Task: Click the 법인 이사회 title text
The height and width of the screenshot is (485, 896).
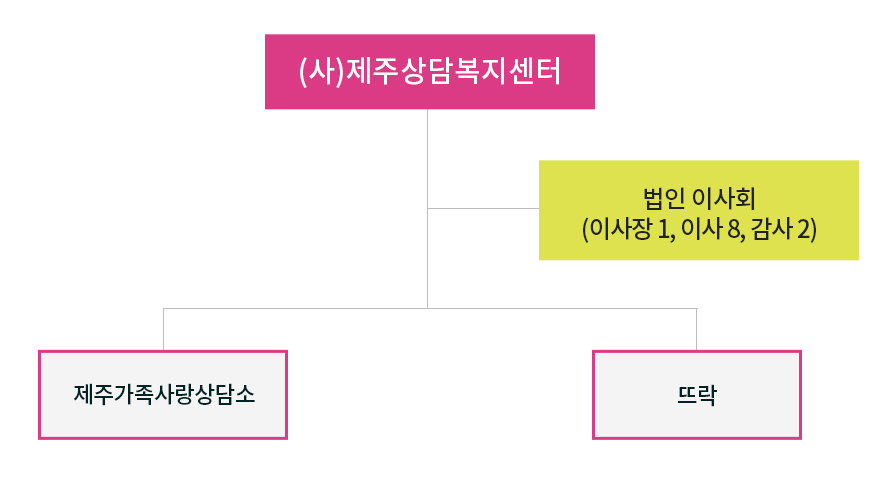Action: [x=699, y=198]
